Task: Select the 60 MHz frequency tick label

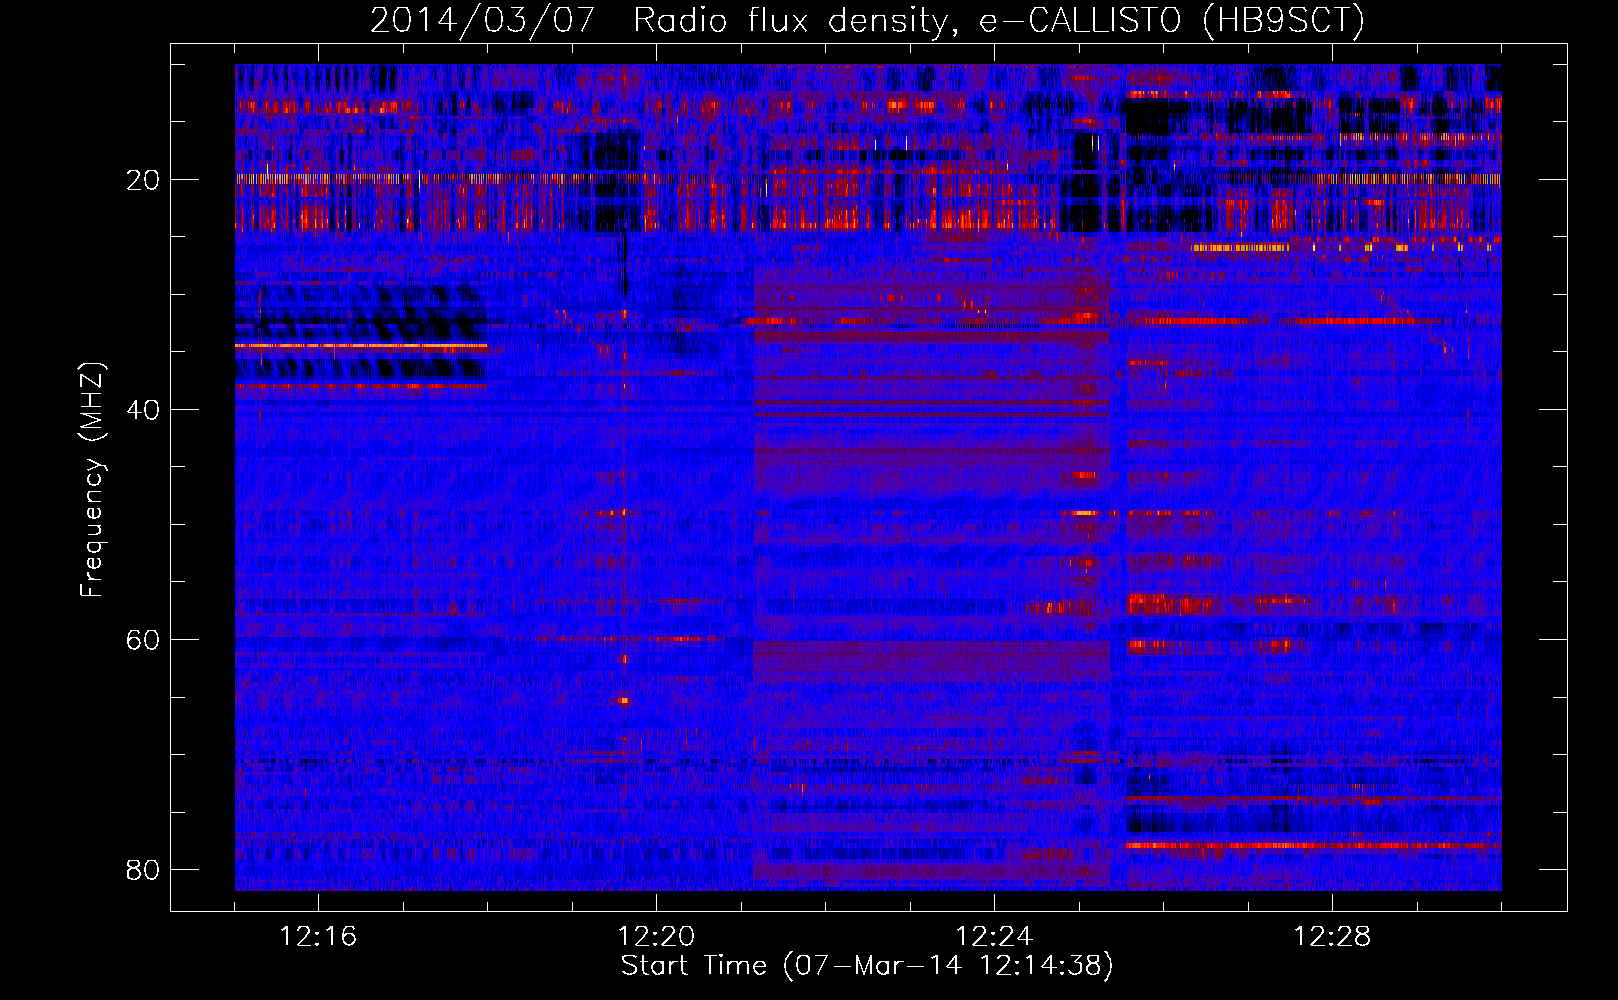Action: [143, 640]
